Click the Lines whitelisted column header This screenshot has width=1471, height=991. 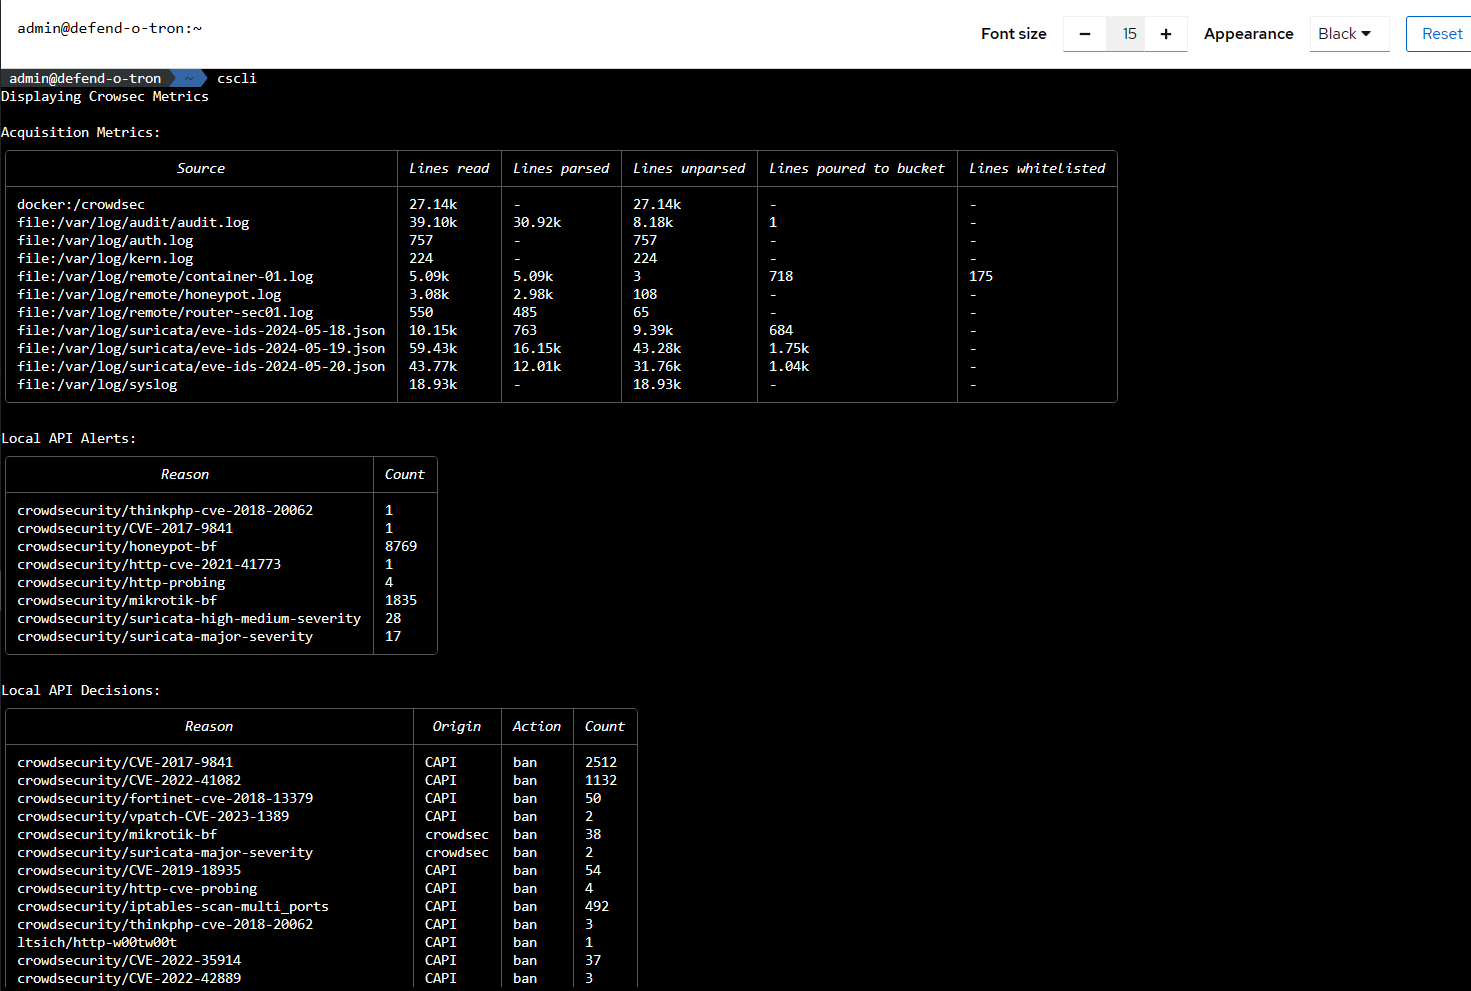1037,168
